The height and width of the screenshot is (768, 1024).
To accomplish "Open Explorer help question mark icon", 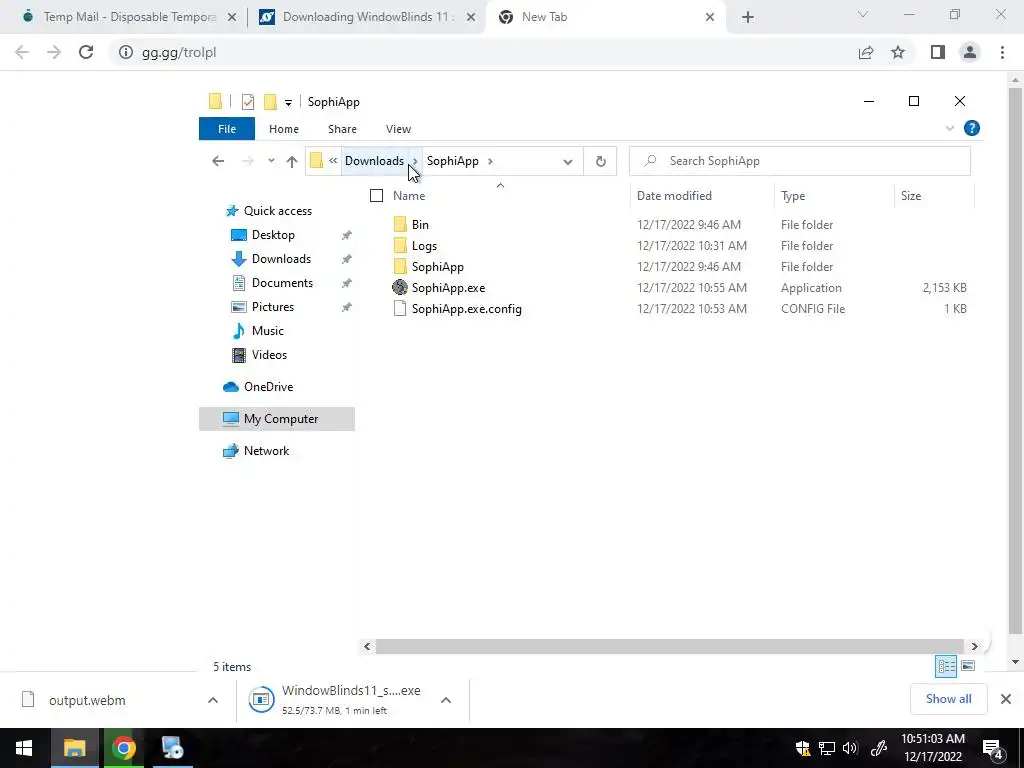I will coord(972,129).
